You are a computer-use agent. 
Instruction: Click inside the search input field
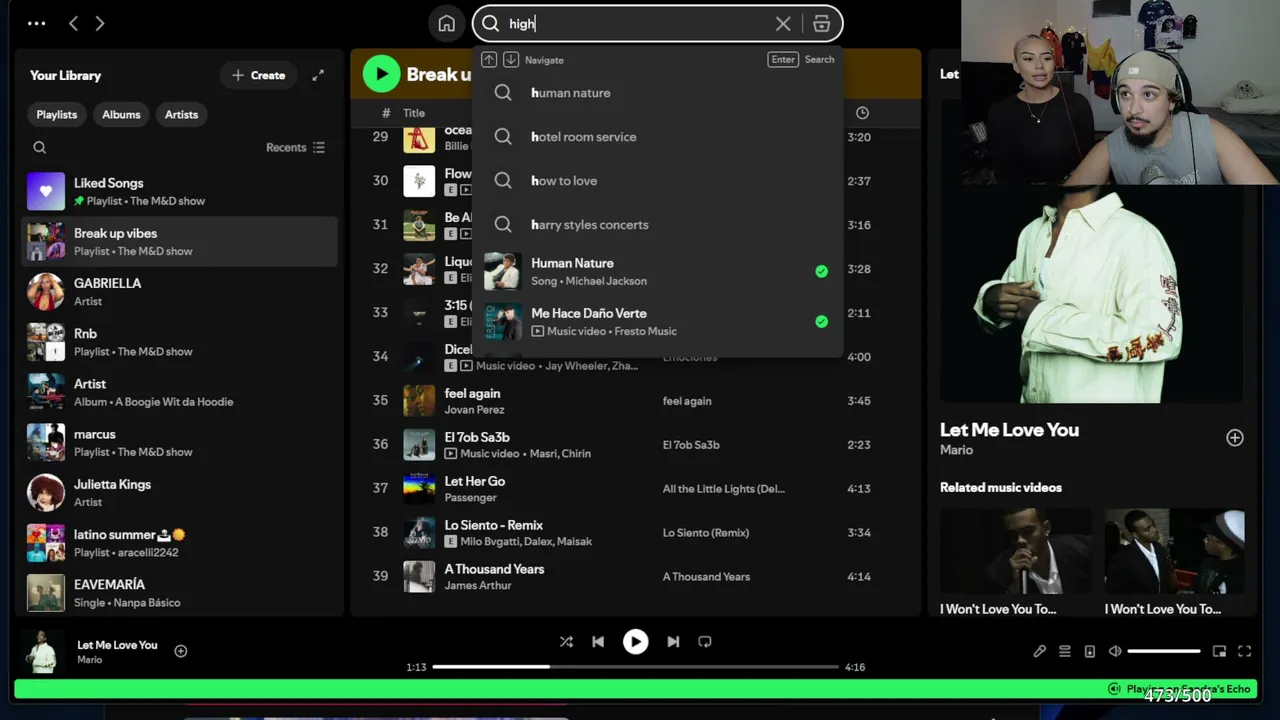tap(640, 24)
